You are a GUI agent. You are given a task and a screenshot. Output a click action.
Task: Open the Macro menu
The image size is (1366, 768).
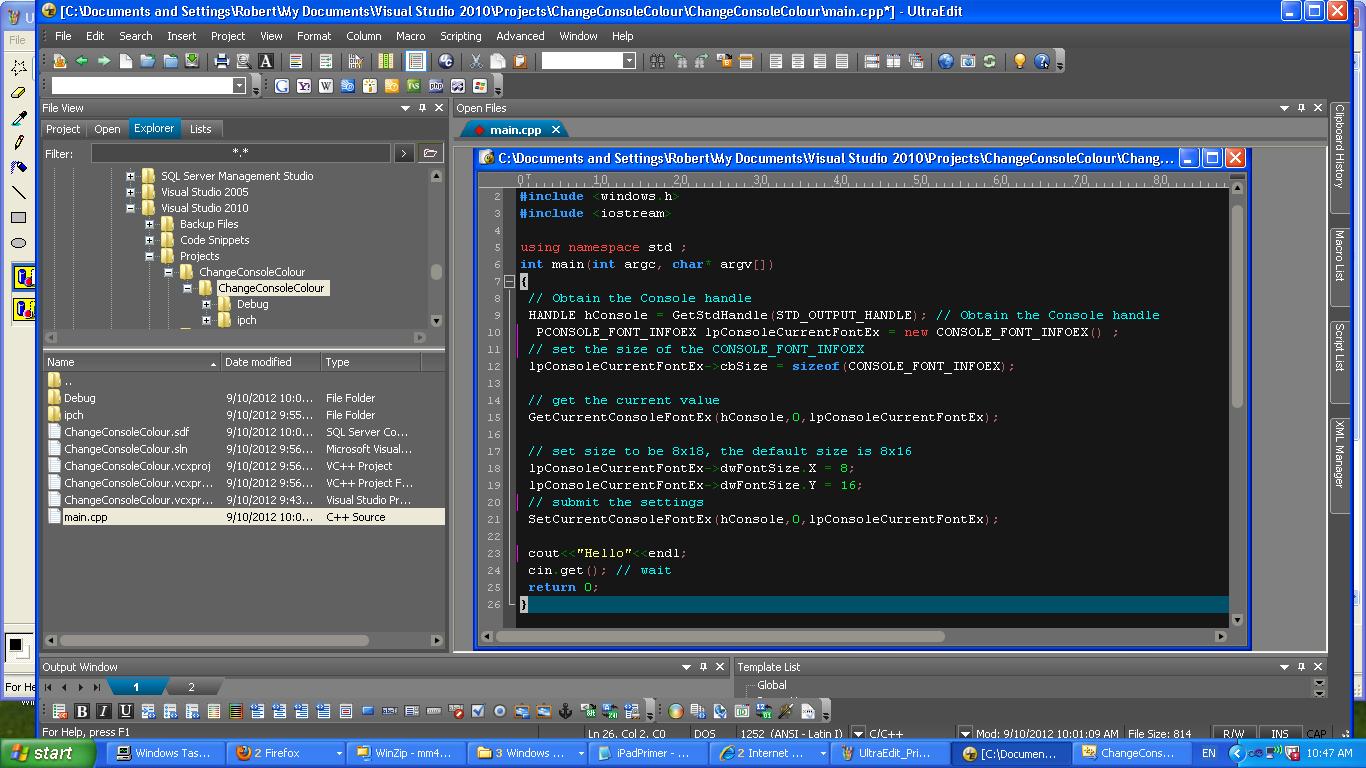pos(410,36)
